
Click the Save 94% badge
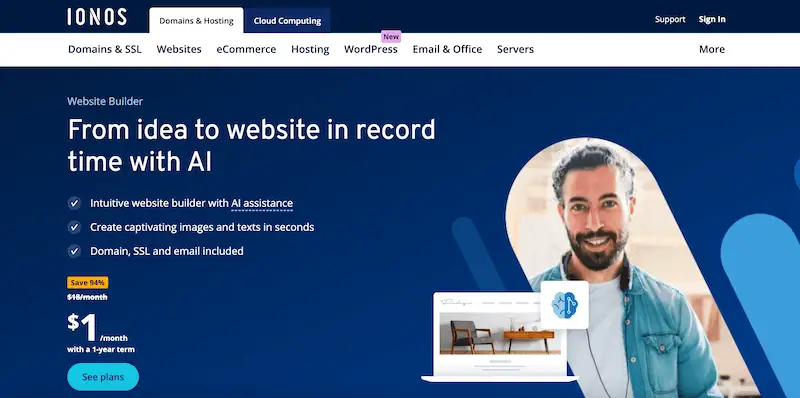[88, 283]
